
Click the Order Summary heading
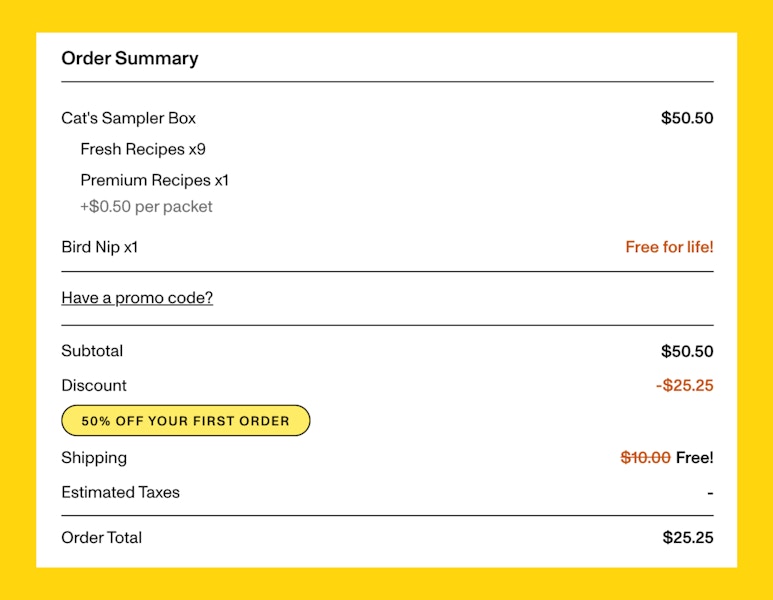(130, 58)
